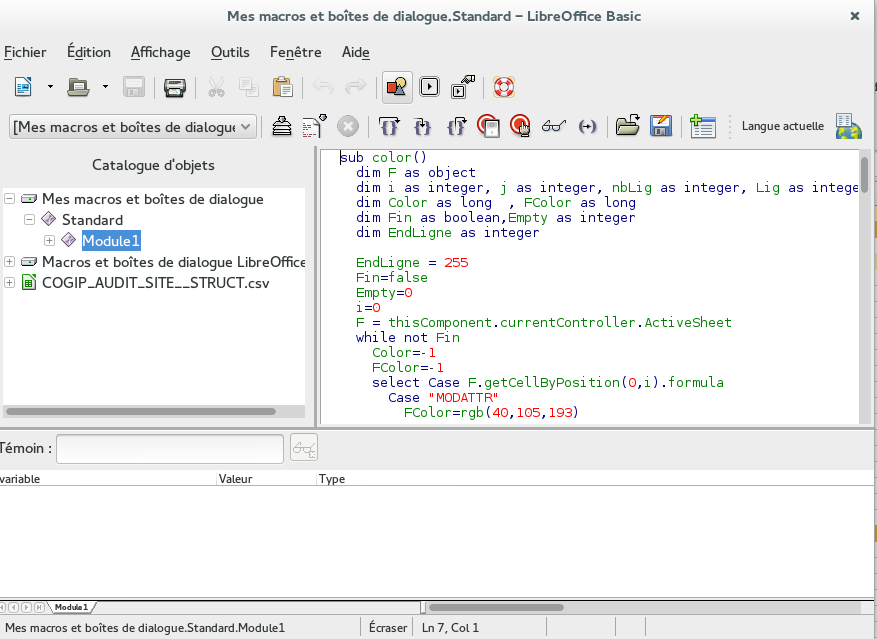Open the Fenêtre menu

295,52
